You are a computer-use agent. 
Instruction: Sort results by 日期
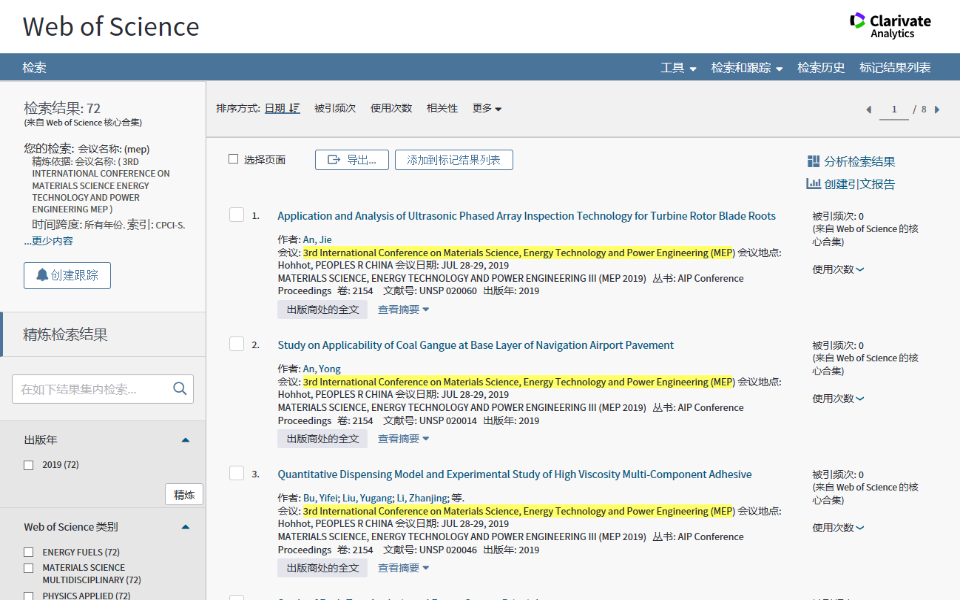(282, 108)
